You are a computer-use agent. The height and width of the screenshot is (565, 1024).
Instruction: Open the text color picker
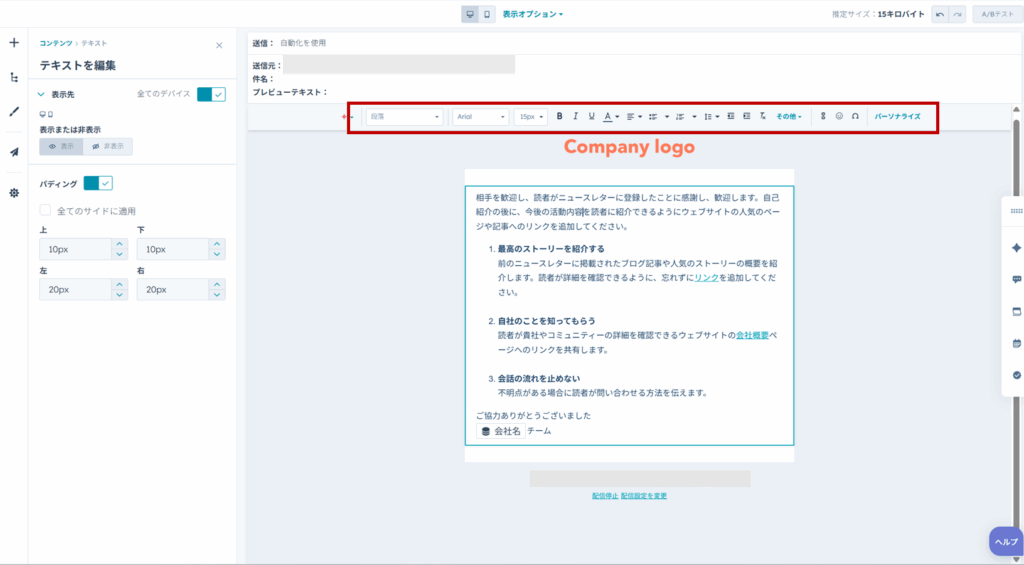[x=610, y=117]
